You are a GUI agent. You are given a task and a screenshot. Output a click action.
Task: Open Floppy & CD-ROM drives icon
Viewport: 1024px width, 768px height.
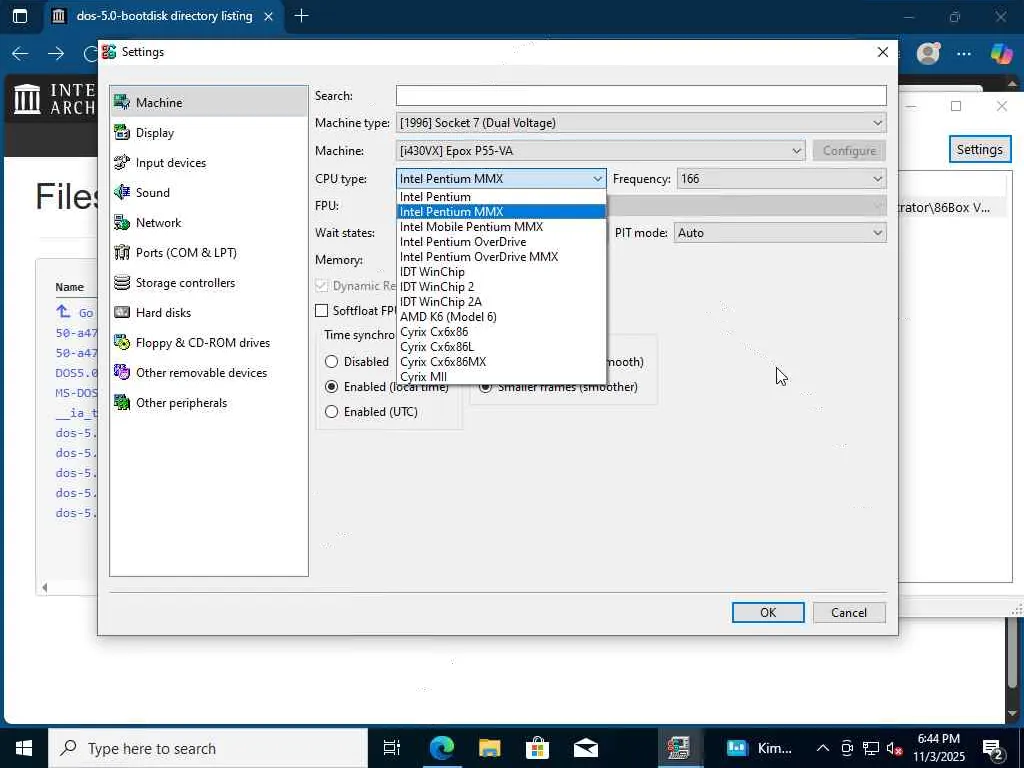pos(122,342)
